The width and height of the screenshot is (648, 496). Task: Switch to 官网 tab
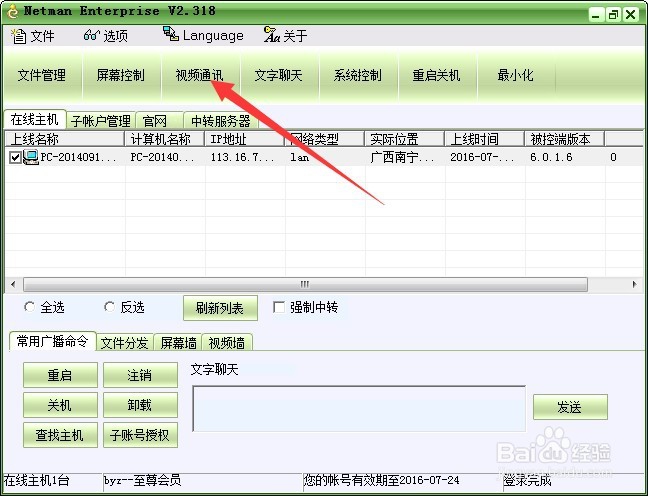[159, 121]
